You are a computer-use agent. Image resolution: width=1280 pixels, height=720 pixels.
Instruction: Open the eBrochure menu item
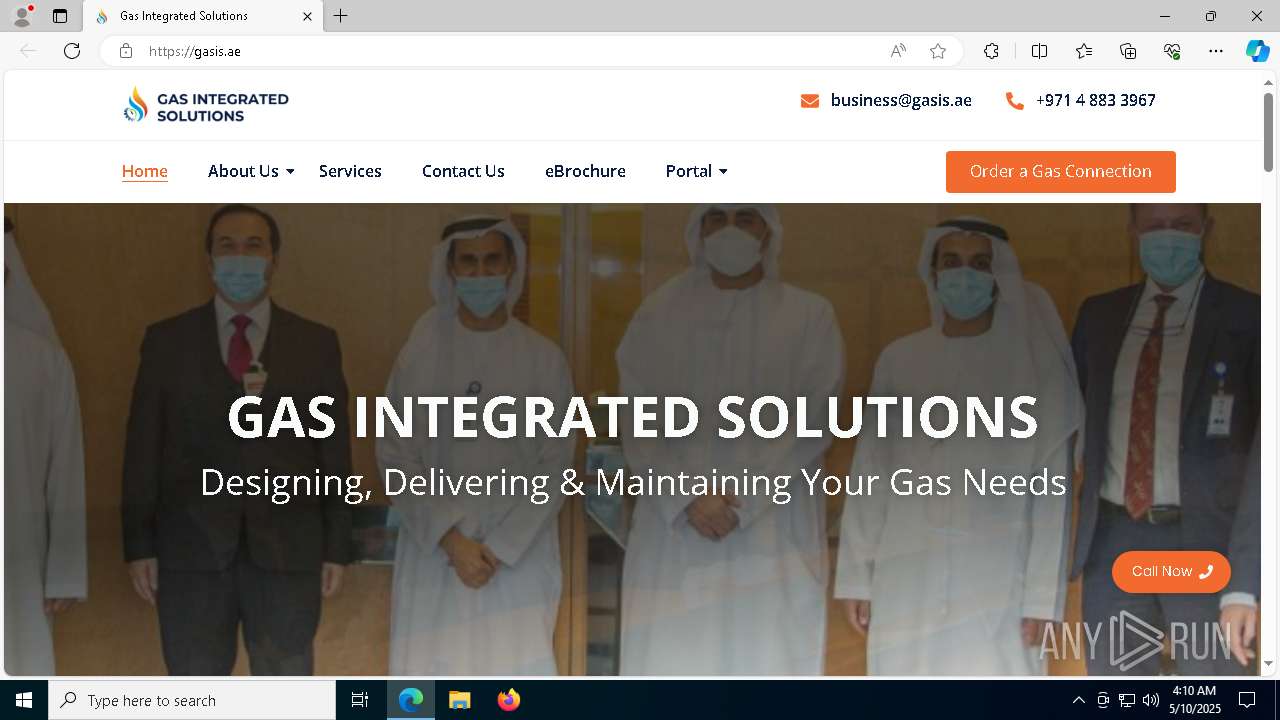(585, 171)
